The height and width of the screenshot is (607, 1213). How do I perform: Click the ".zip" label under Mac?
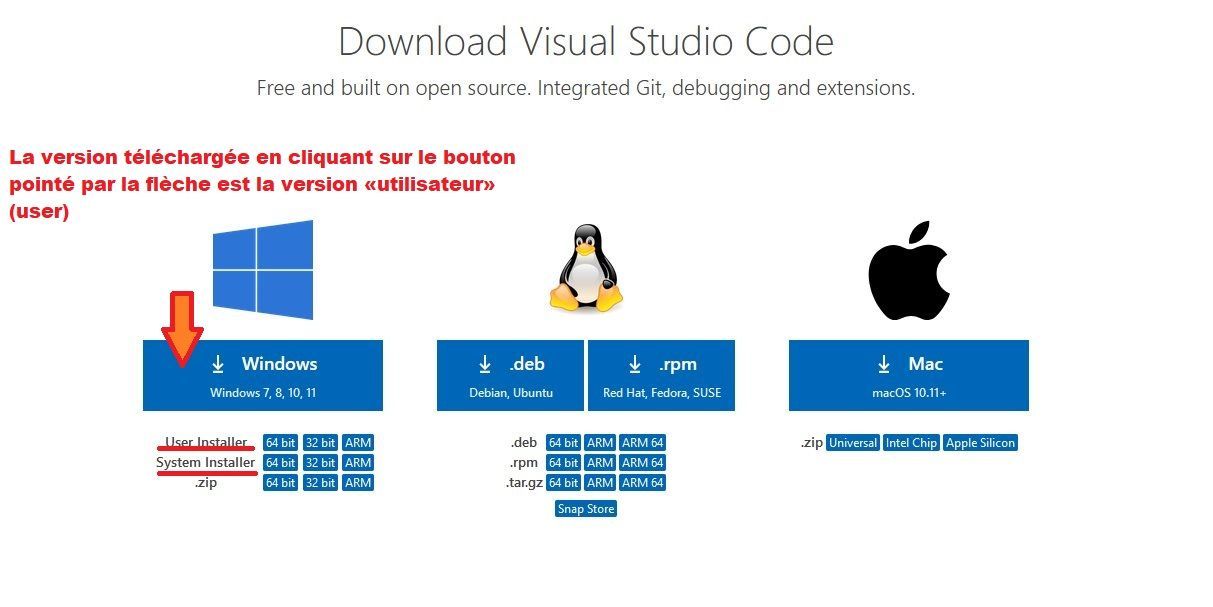pos(811,443)
